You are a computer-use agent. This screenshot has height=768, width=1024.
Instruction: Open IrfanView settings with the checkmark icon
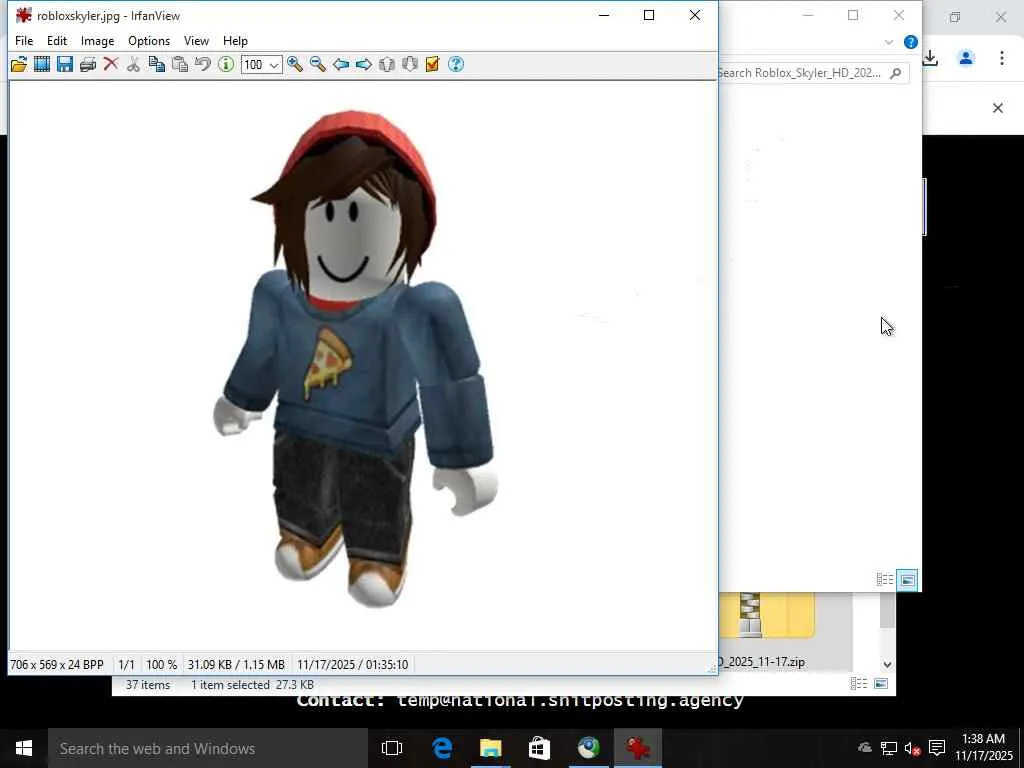tap(432, 64)
